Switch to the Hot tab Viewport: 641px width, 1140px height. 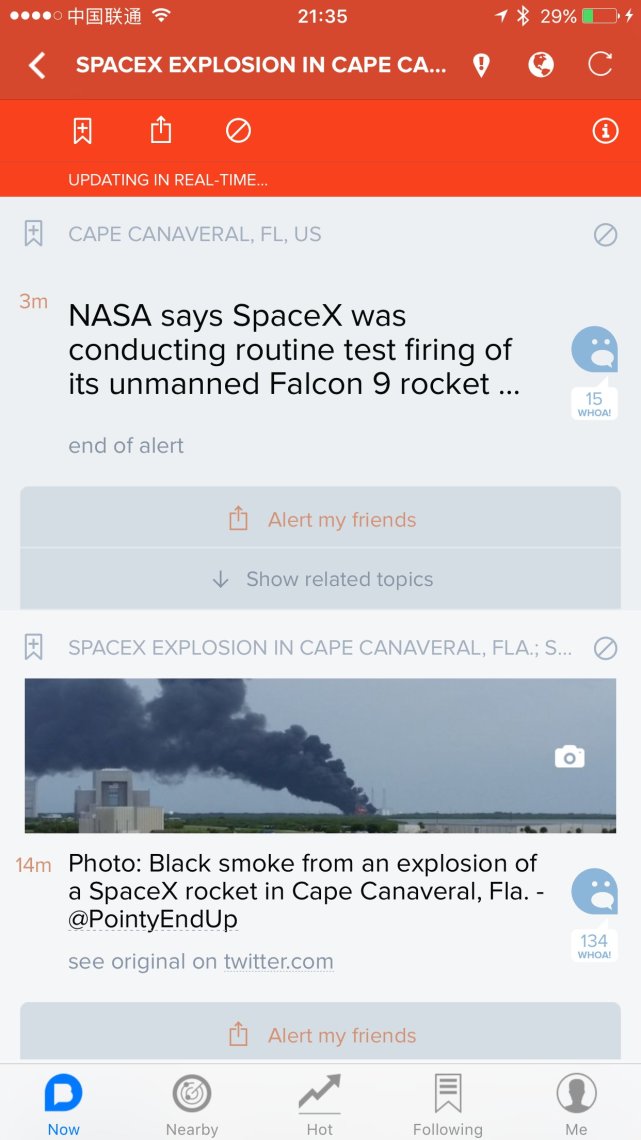(x=320, y=1103)
